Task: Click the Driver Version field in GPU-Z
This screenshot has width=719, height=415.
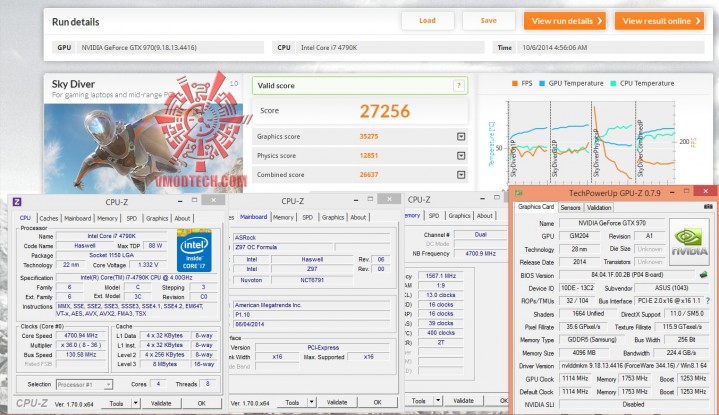Action: coord(634,366)
